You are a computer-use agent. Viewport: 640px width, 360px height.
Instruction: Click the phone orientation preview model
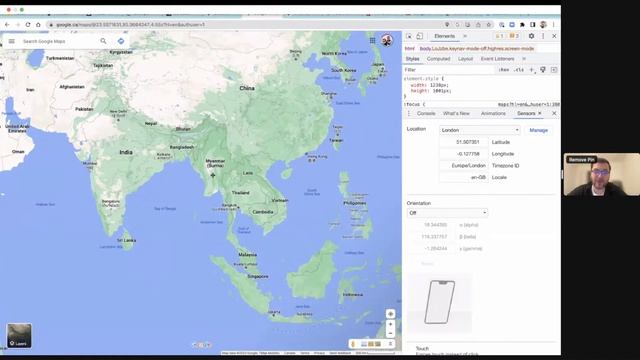440,302
